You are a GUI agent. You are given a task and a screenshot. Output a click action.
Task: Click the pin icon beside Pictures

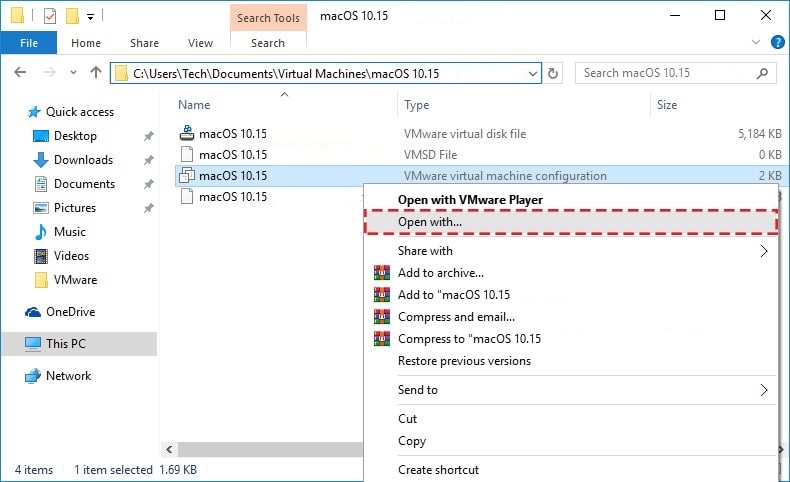148,208
